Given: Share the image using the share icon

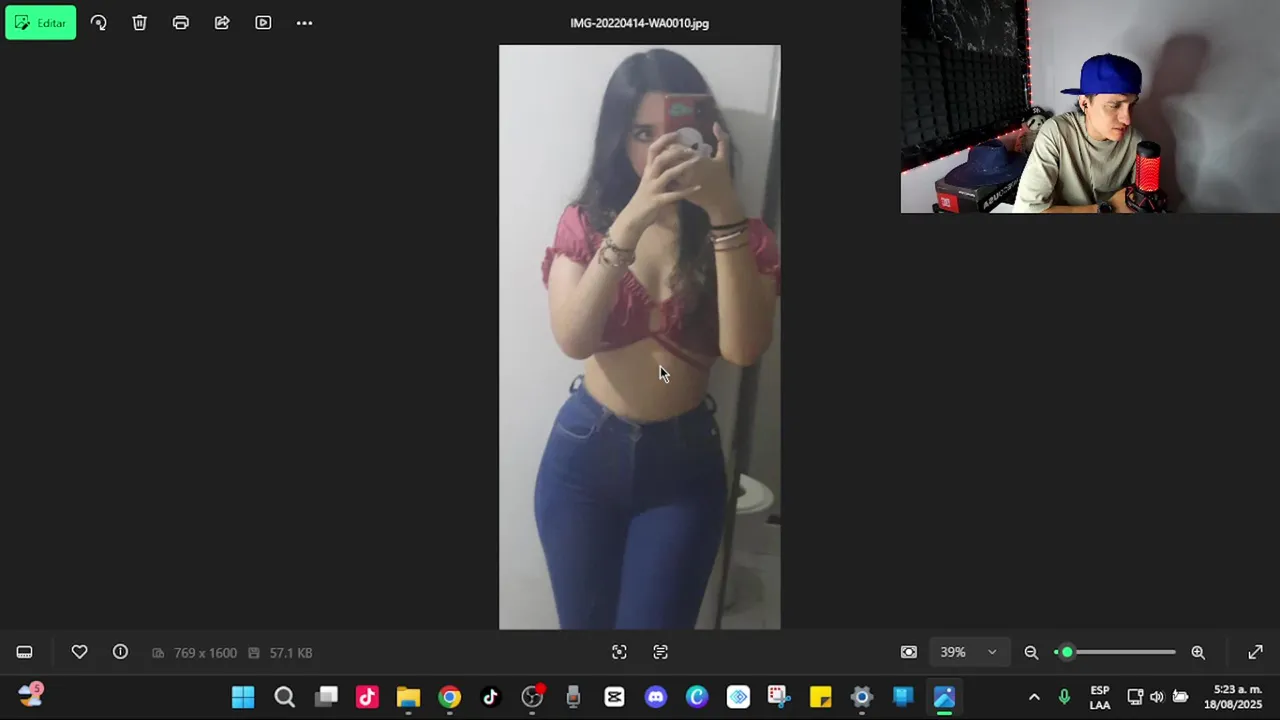Looking at the screenshot, I should click(222, 23).
